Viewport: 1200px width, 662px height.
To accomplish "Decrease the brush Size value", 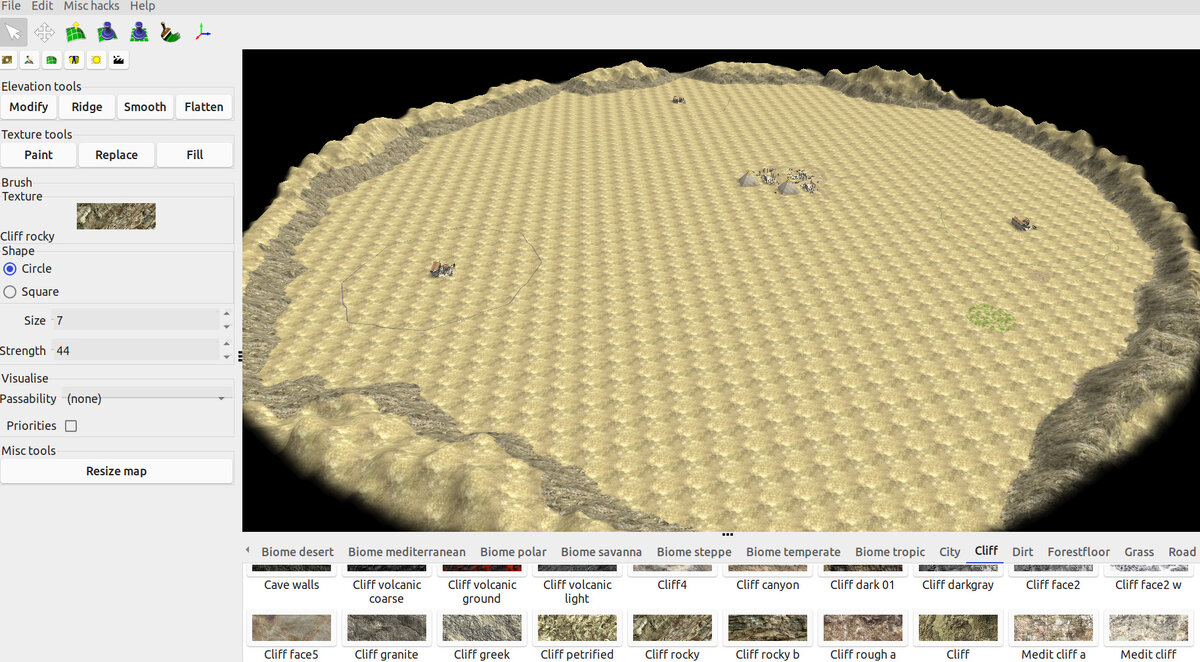I will tap(226, 326).
